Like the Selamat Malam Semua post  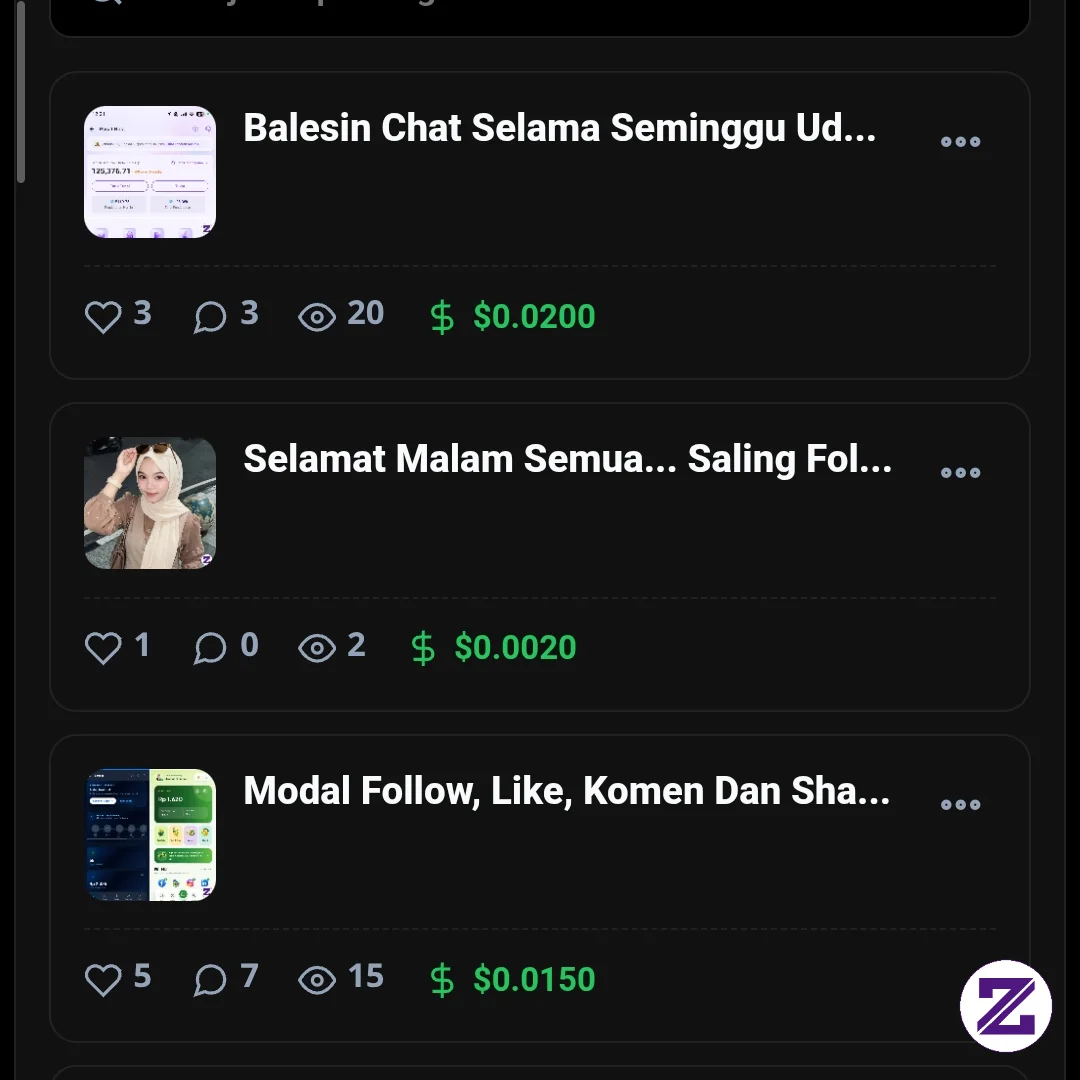click(103, 648)
